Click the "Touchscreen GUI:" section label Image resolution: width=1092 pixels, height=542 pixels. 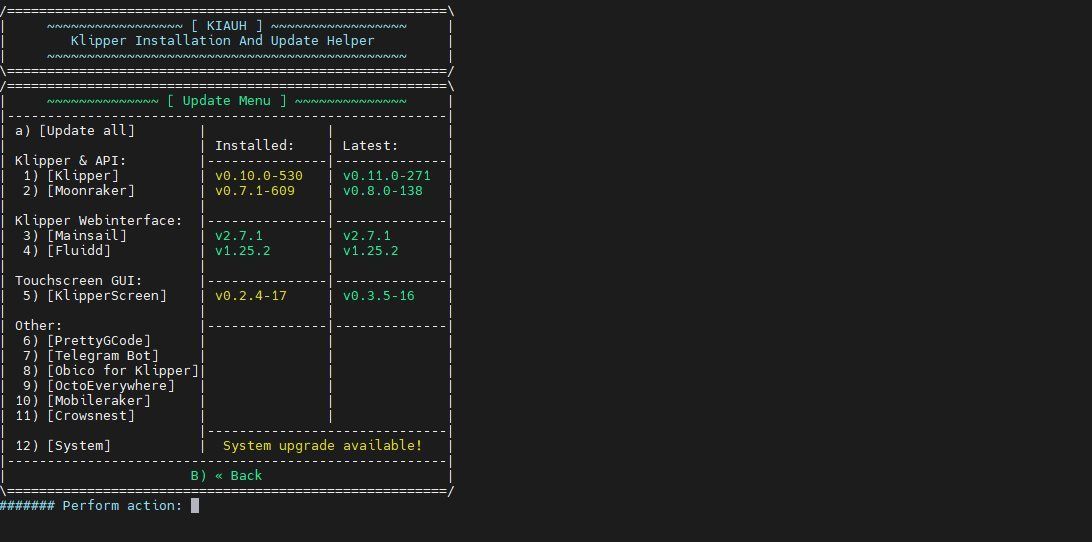(79, 281)
